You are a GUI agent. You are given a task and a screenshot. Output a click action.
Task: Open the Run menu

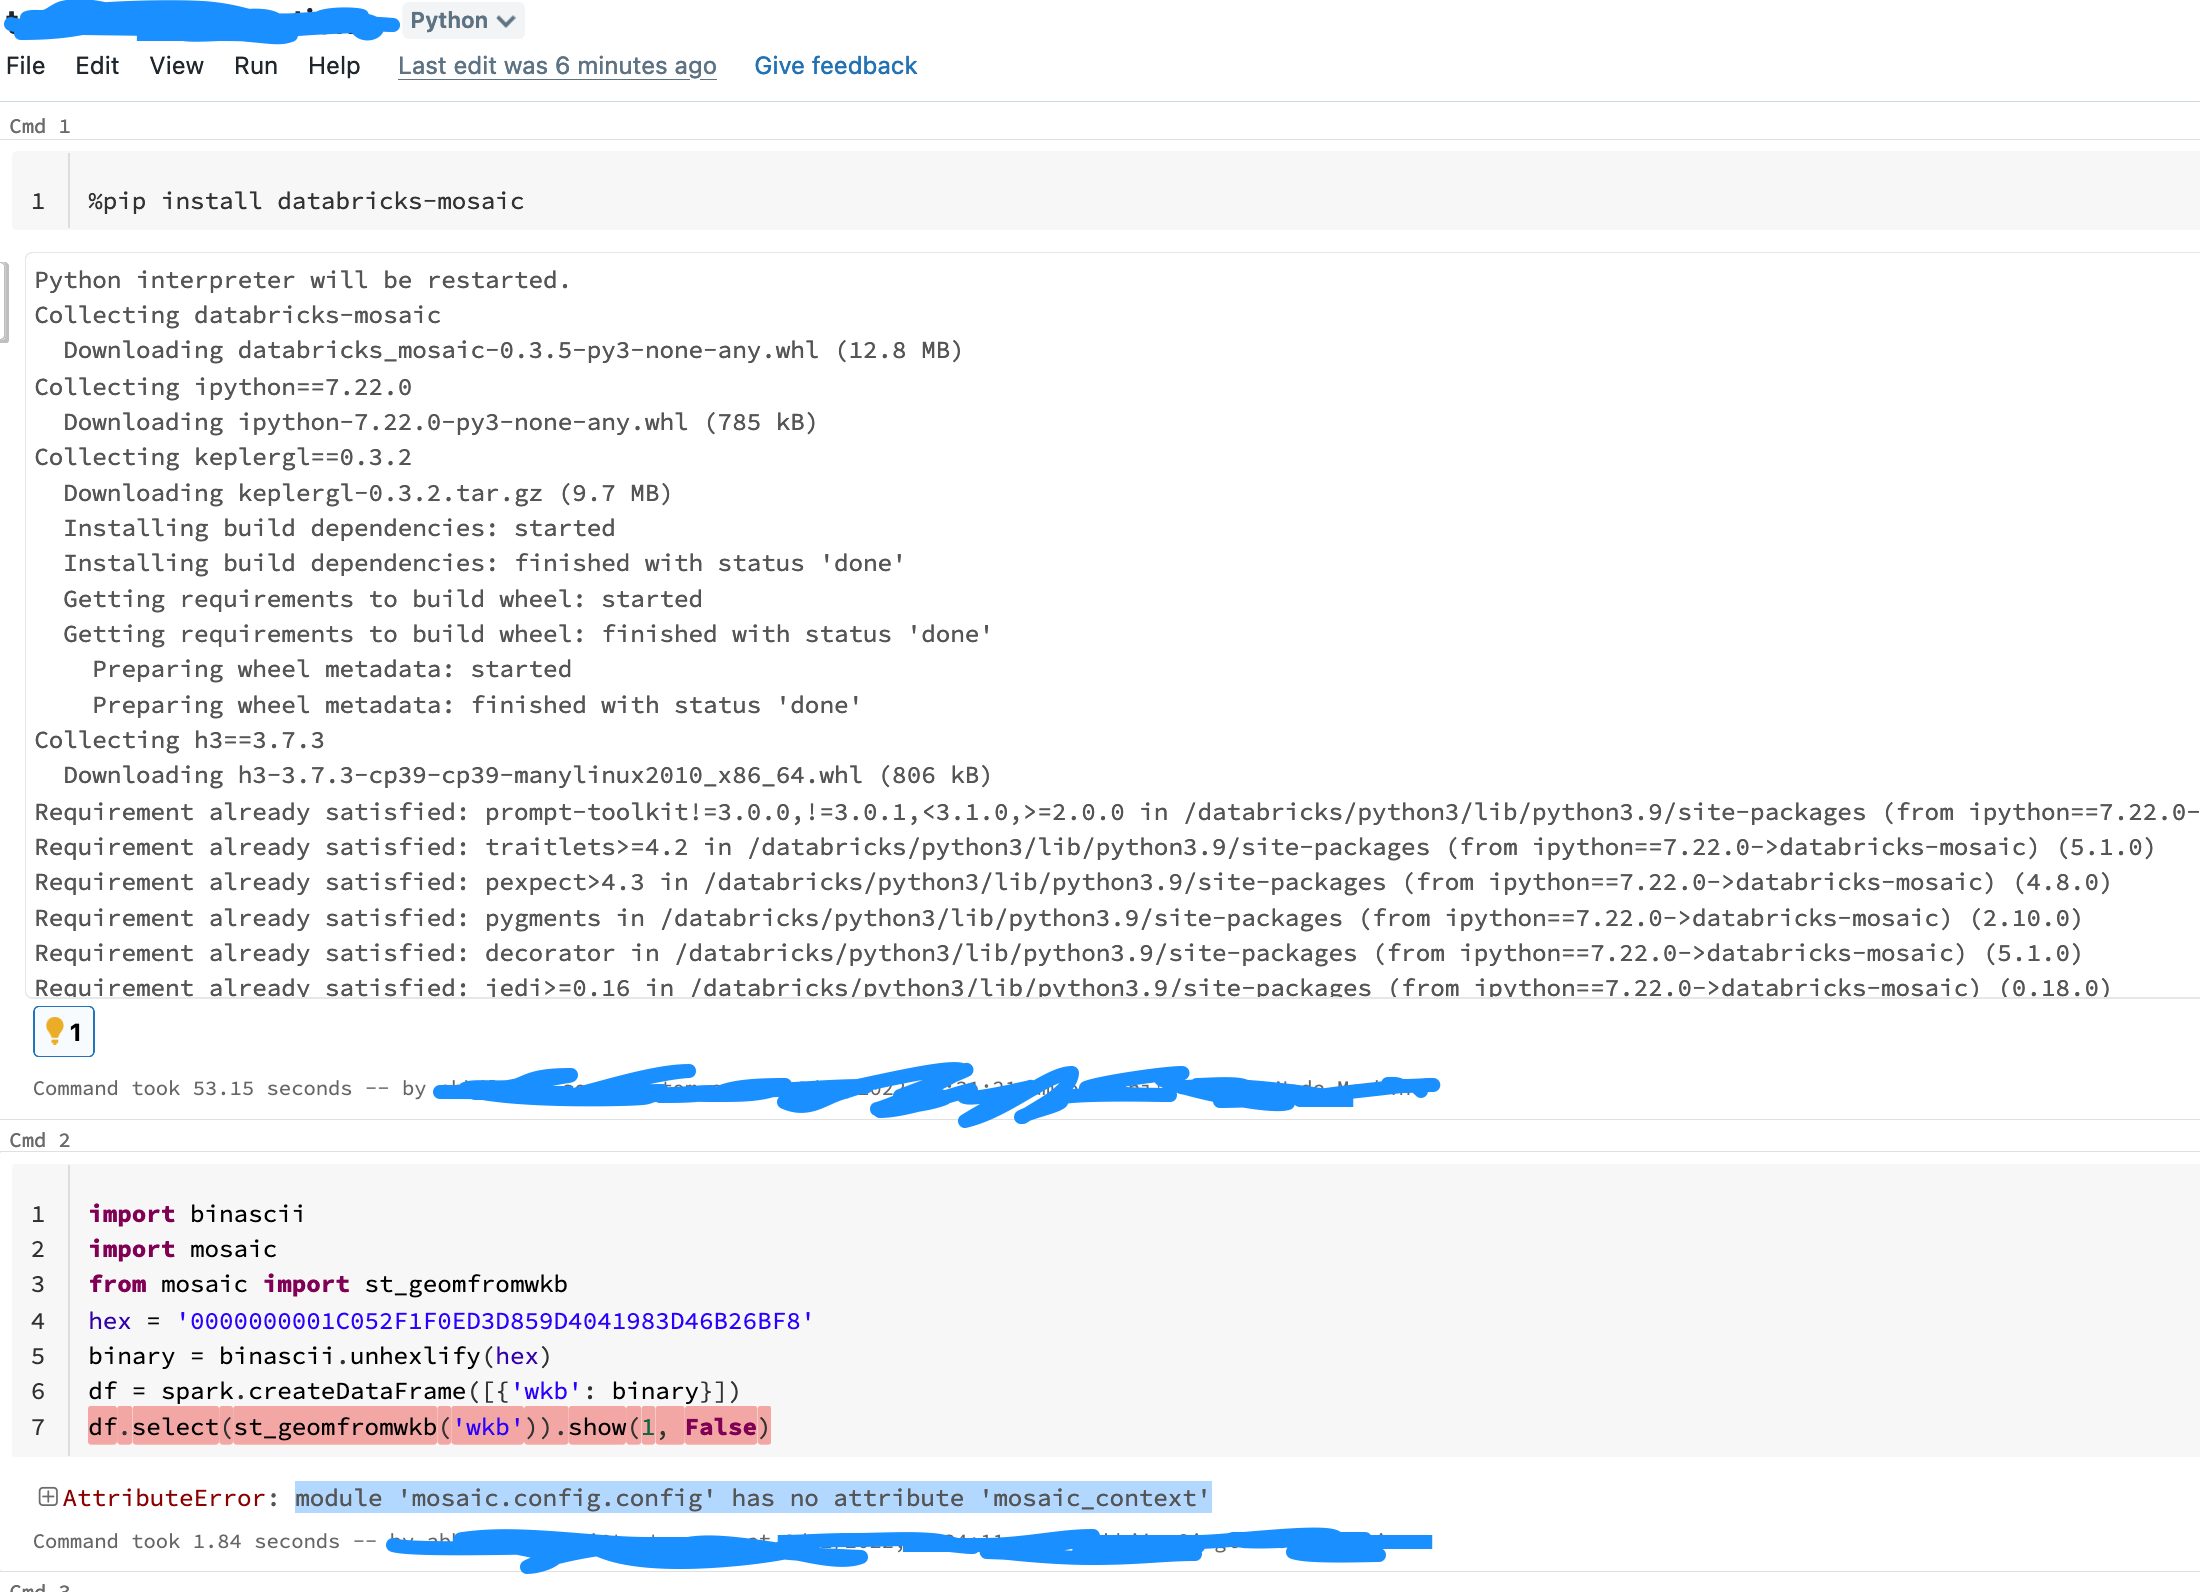point(256,65)
